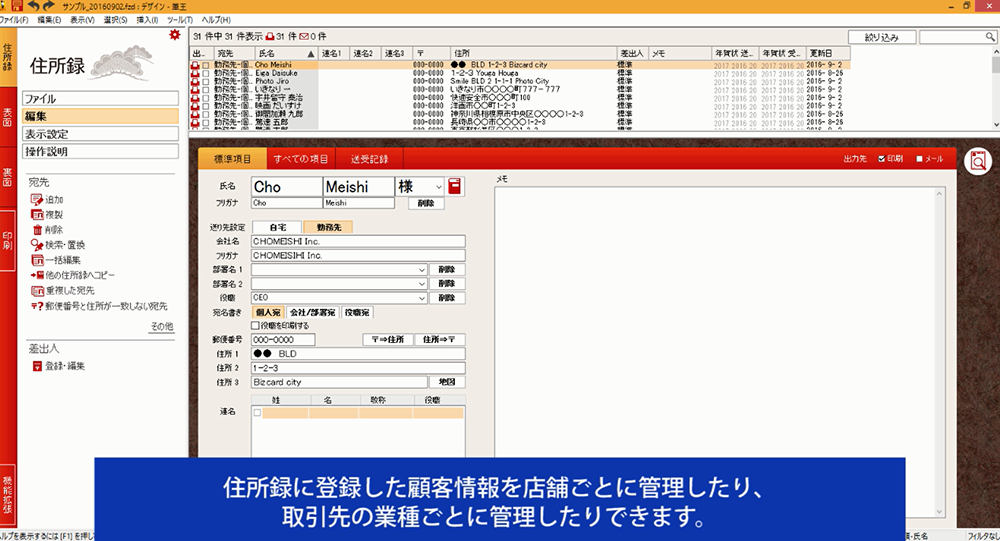Screen dimensions: 1000x541
Task: Click red printer icon in Cho Meishi row
Action: [x=195, y=65]
